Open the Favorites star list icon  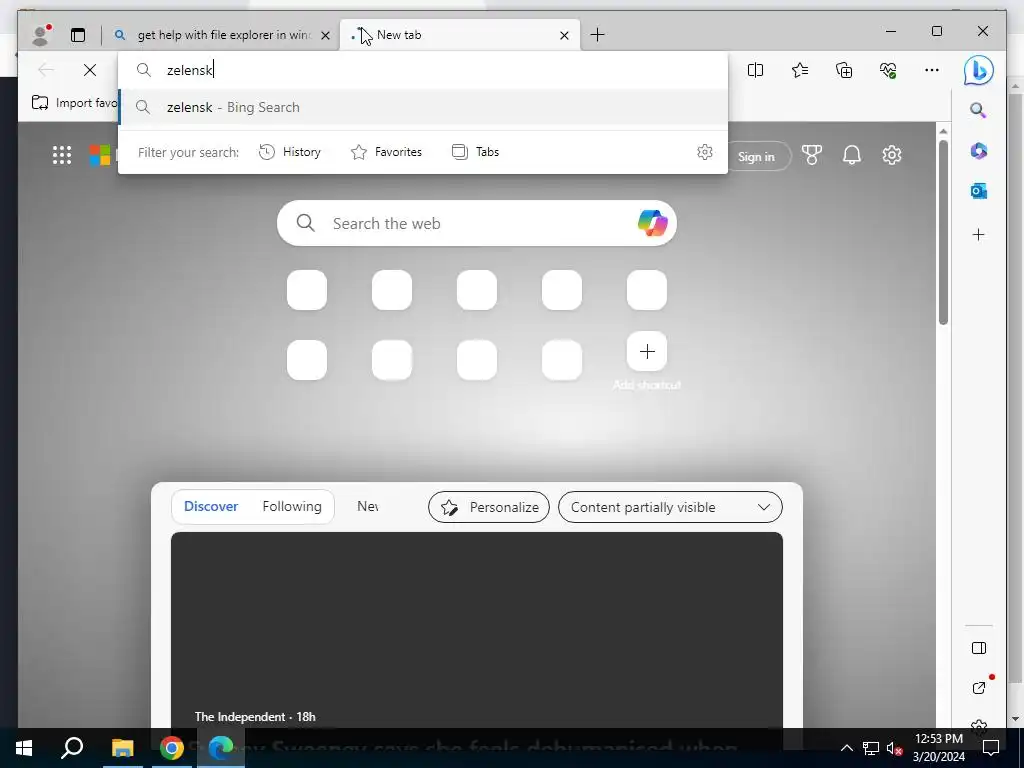coord(800,70)
